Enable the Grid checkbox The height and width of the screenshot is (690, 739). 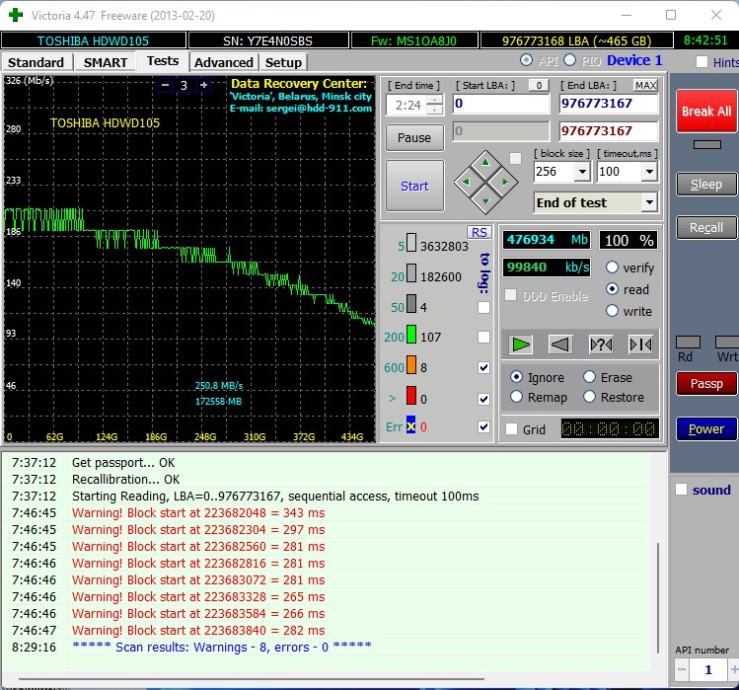pos(512,429)
